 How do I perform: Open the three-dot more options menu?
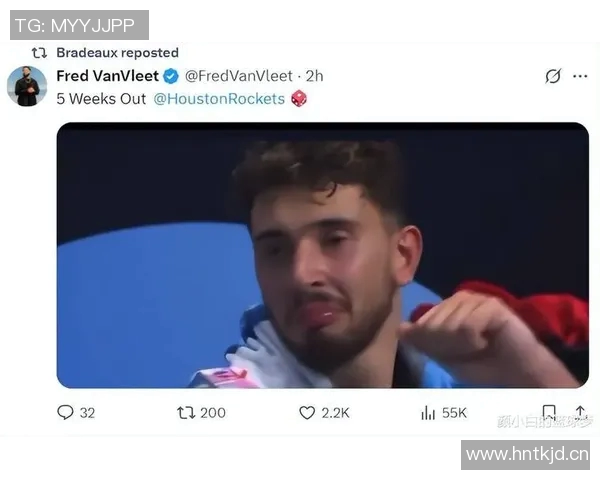[x=580, y=76]
